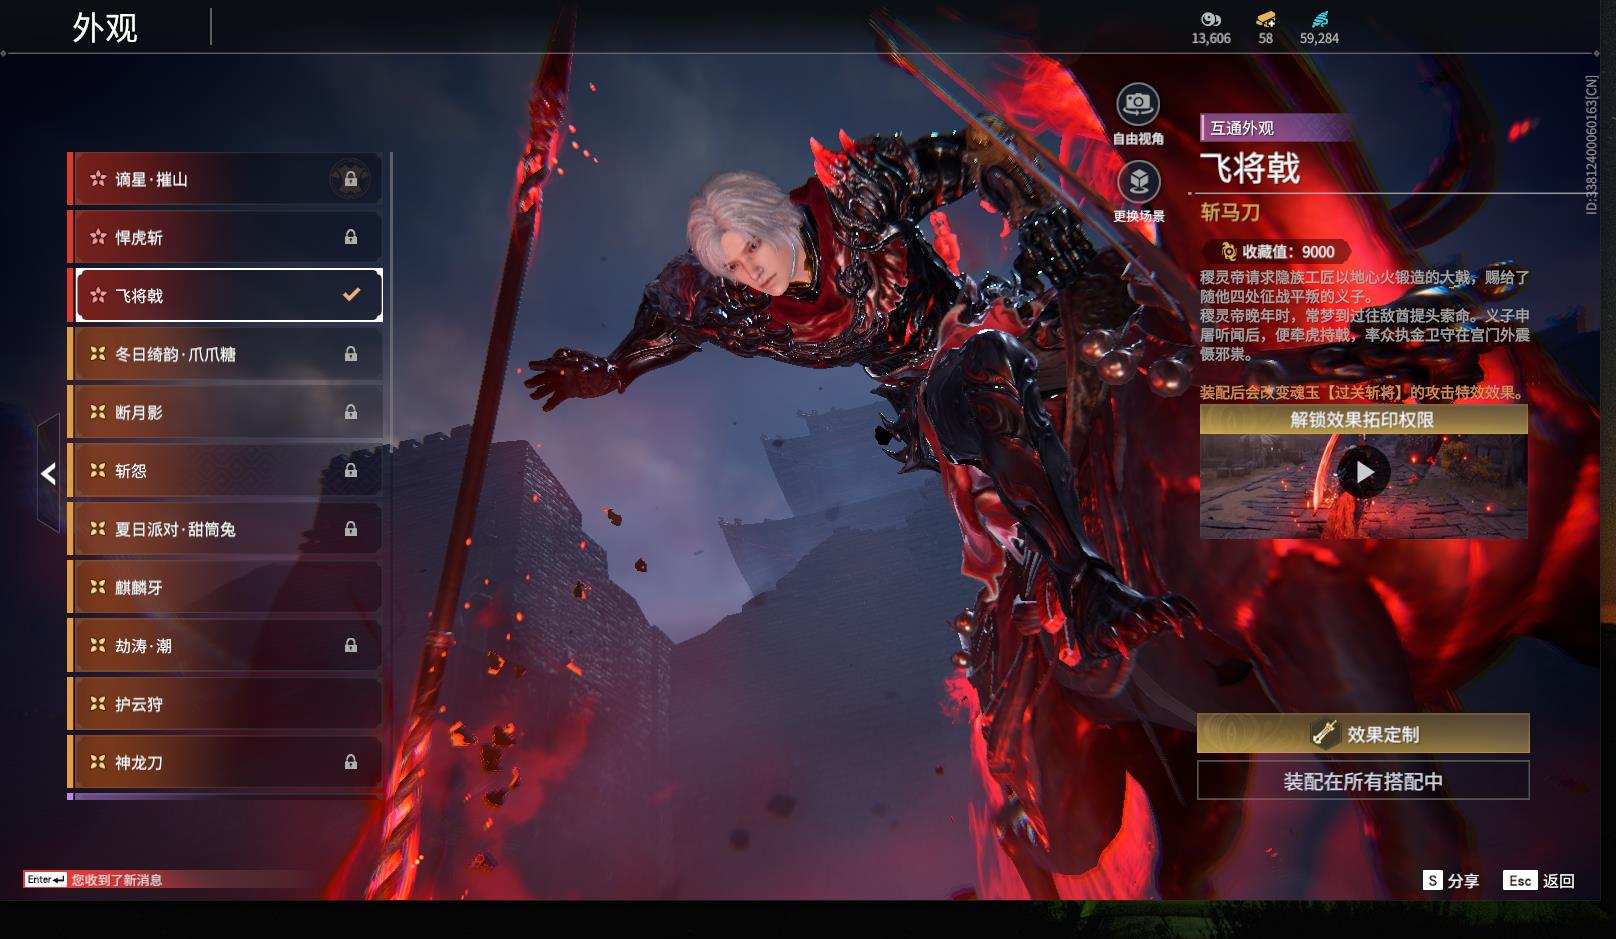Select the 麒麟牙 skin row

[x=226, y=587]
